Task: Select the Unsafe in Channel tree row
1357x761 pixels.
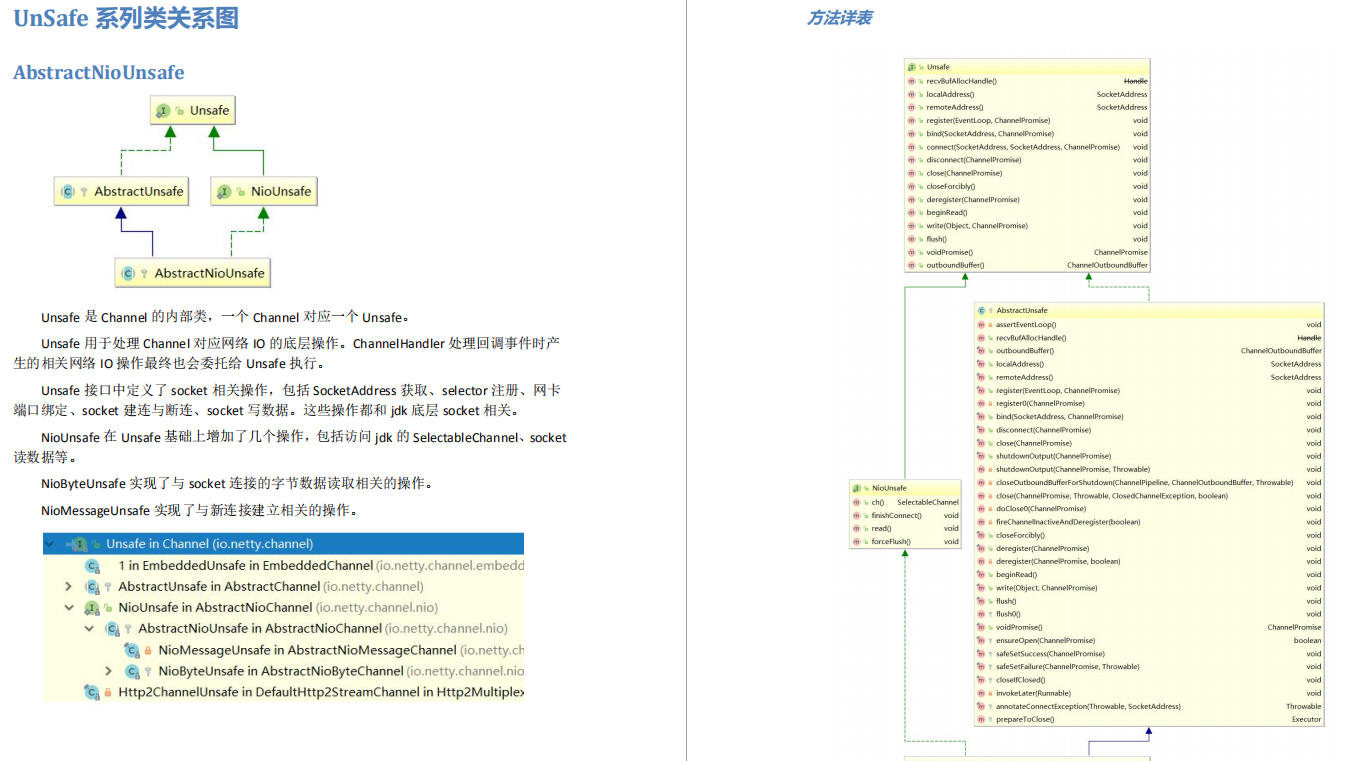Action: pyautogui.click(x=283, y=544)
